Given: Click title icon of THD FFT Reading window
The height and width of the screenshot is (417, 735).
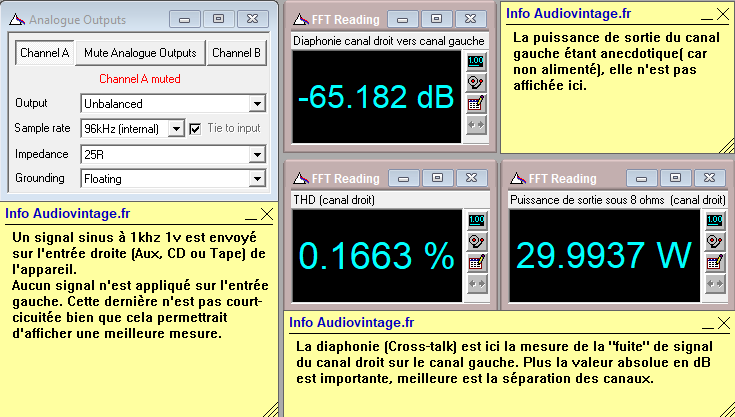Looking at the screenshot, I should tap(300, 179).
